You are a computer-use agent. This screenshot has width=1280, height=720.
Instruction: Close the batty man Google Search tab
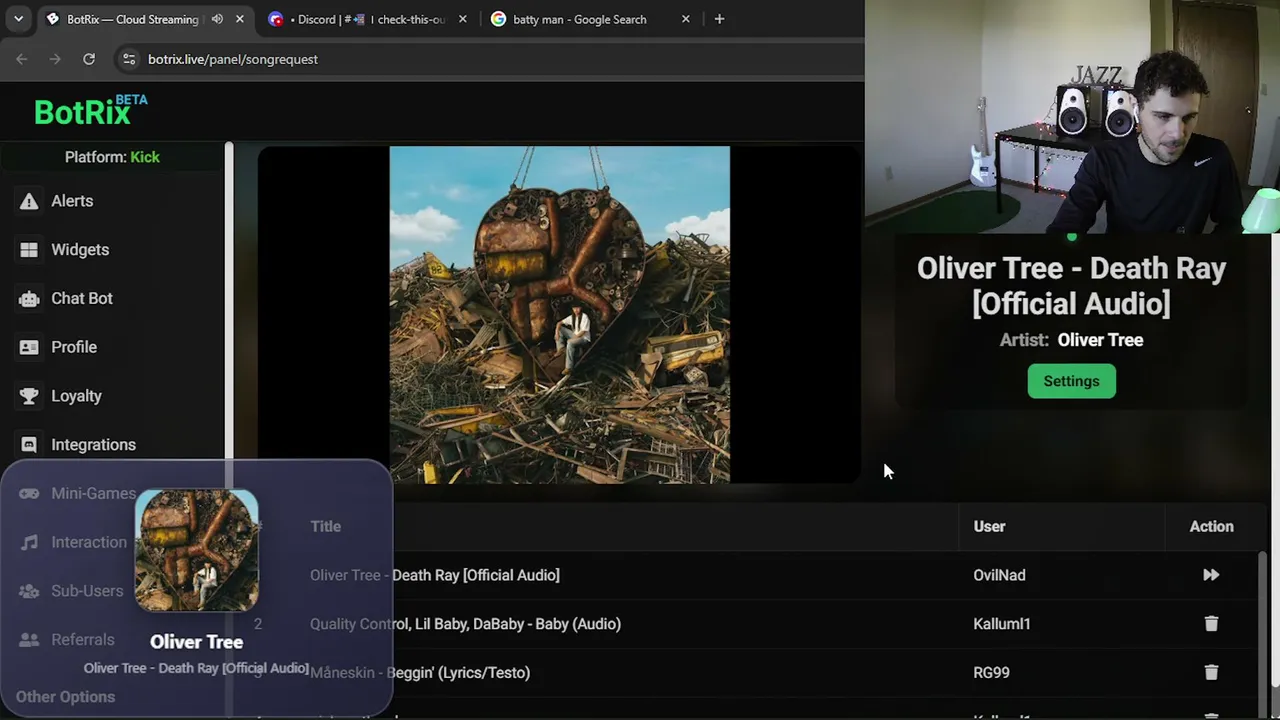pyautogui.click(x=686, y=19)
